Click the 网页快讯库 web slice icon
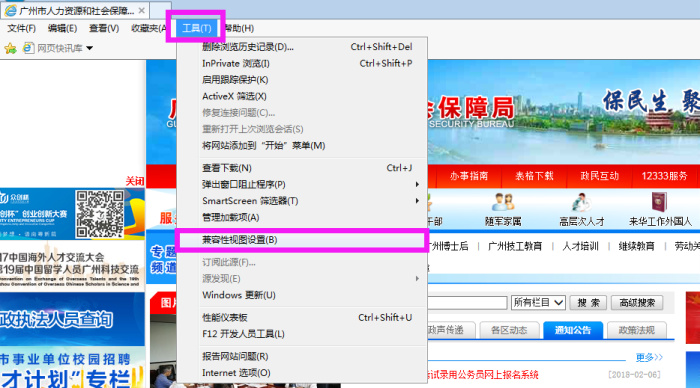The width and height of the screenshot is (700, 388). (28, 47)
